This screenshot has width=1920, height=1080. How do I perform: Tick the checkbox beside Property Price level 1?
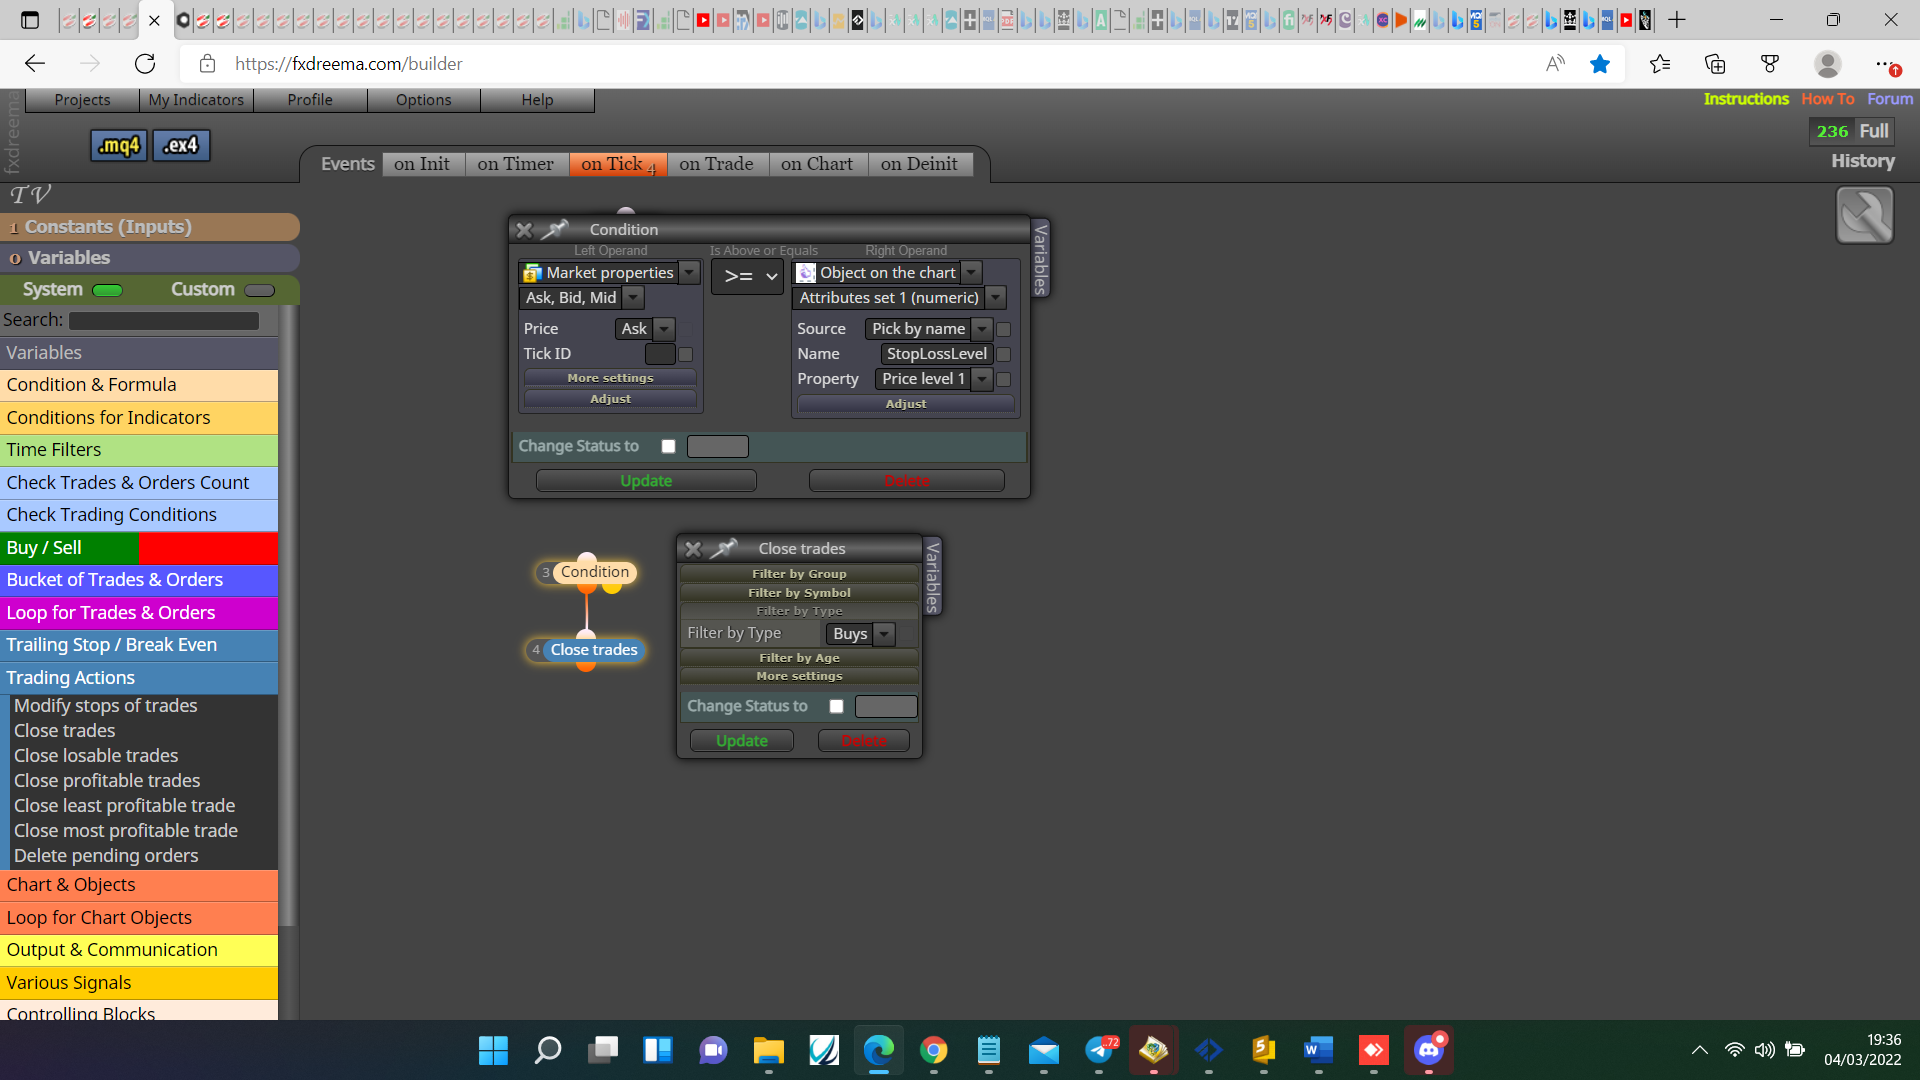point(1004,379)
